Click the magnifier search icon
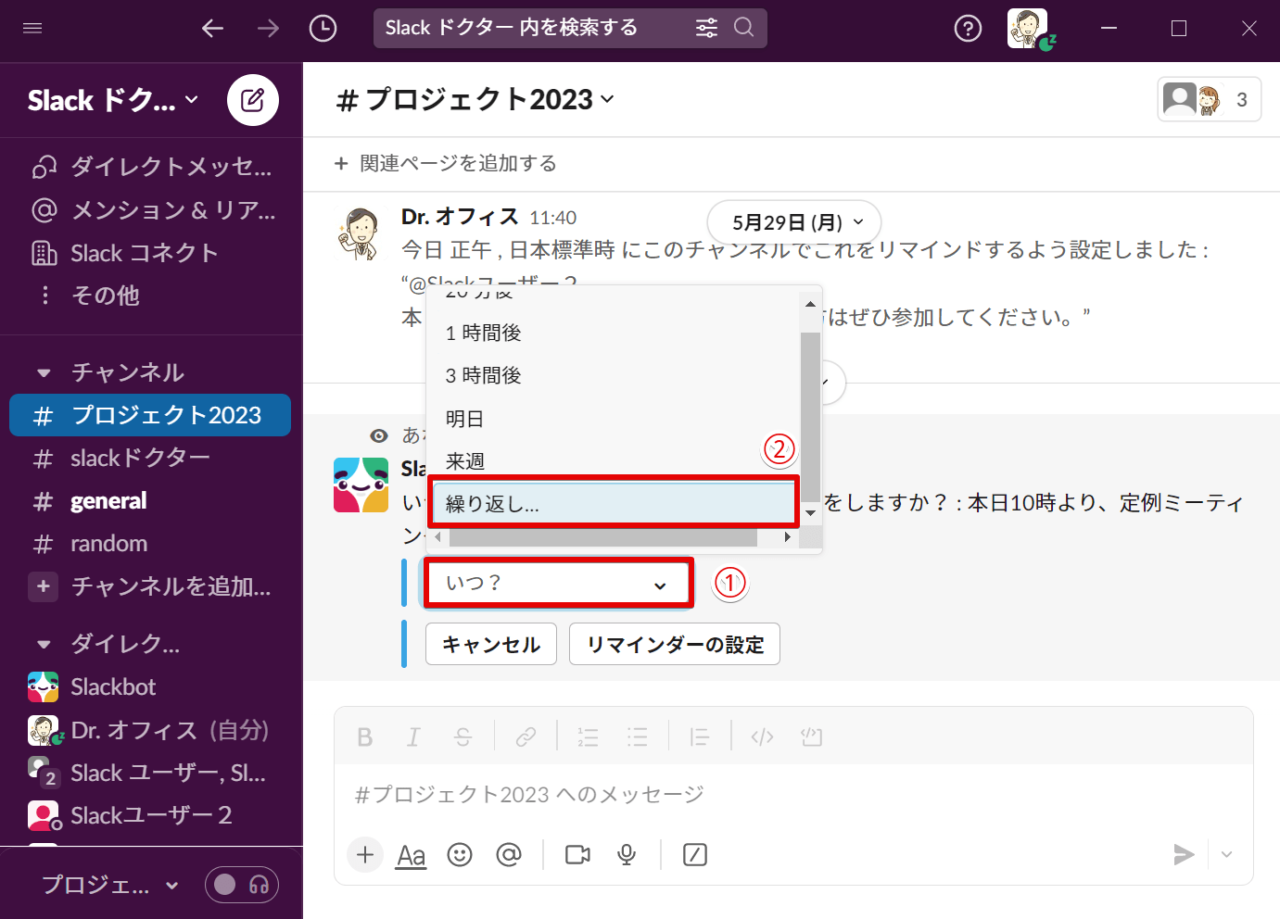This screenshot has height=919, width=1280. click(x=744, y=27)
